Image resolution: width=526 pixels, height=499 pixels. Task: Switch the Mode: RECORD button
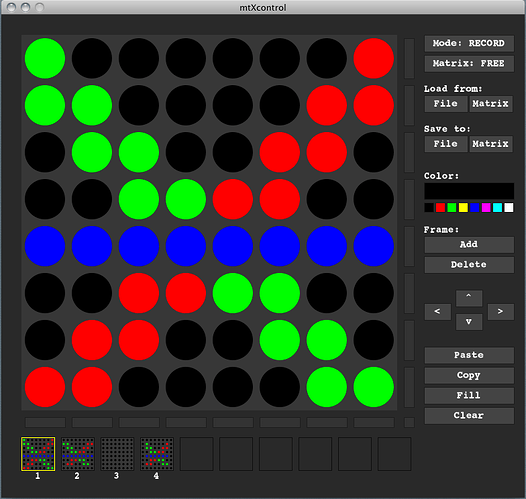click(x=469, y=44)
